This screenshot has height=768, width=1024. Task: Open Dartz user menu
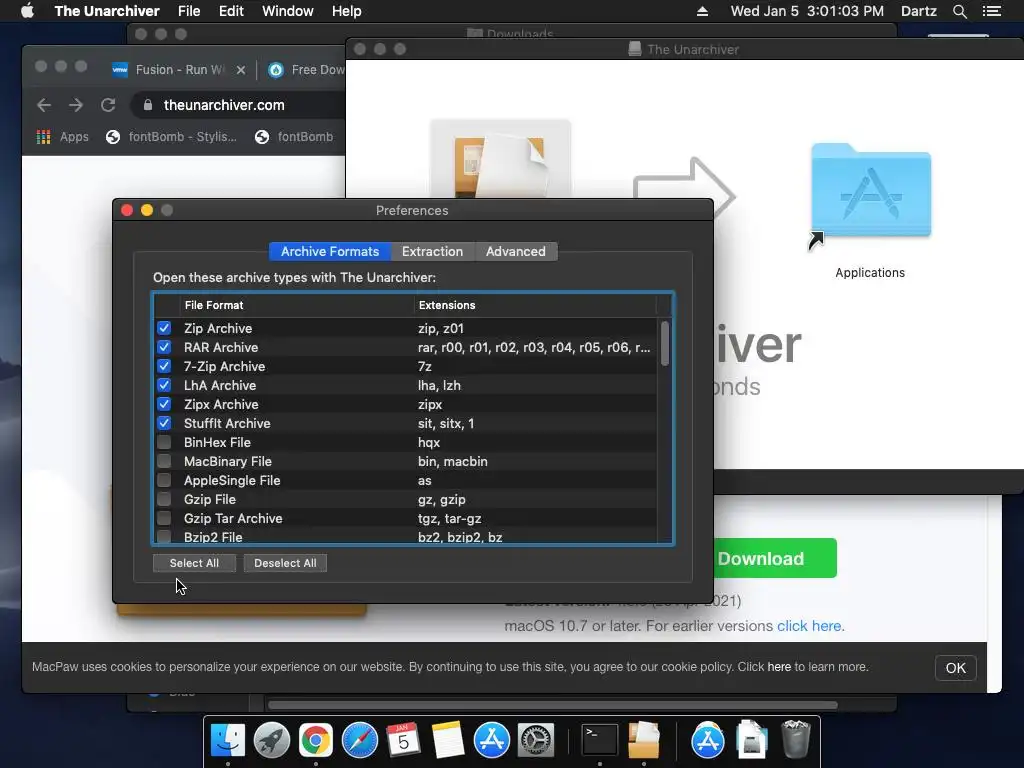(x=918, y=11)
